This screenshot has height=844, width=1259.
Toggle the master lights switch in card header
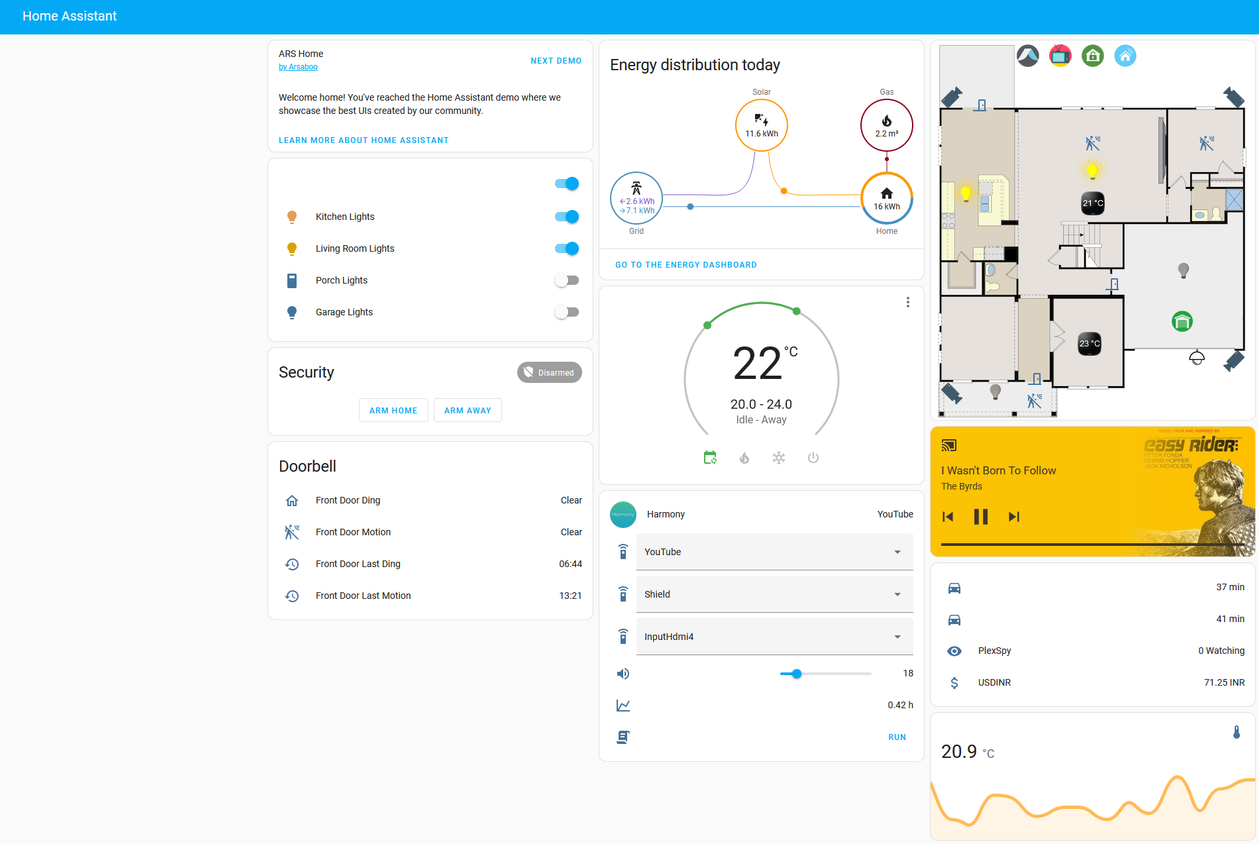pyautogui.click(x=567, y=184)
